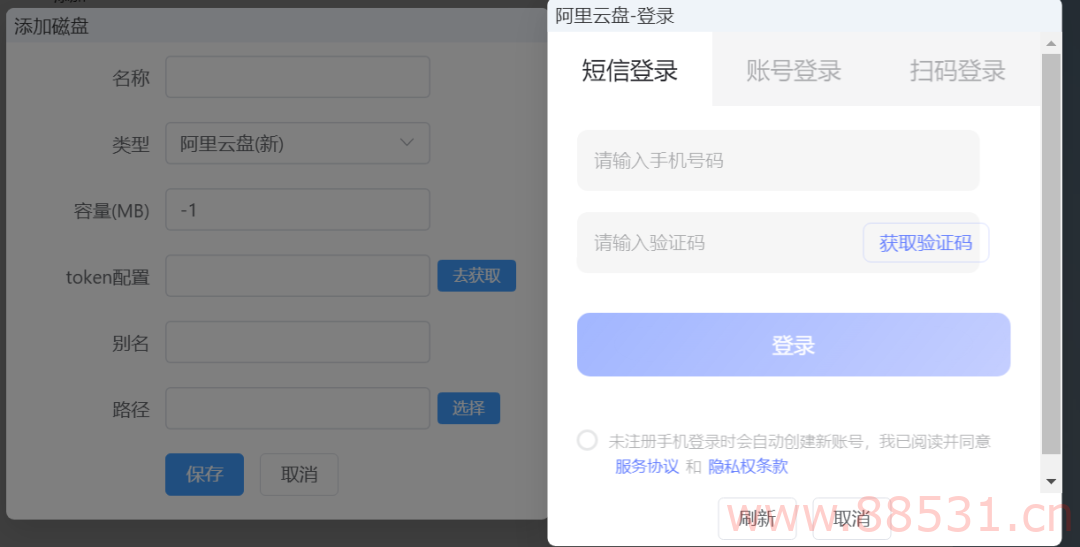The height and width of the screenshot is (547, 1080).
Task: Click the login window scrollbar down arrow
Action: [1051, 482]
